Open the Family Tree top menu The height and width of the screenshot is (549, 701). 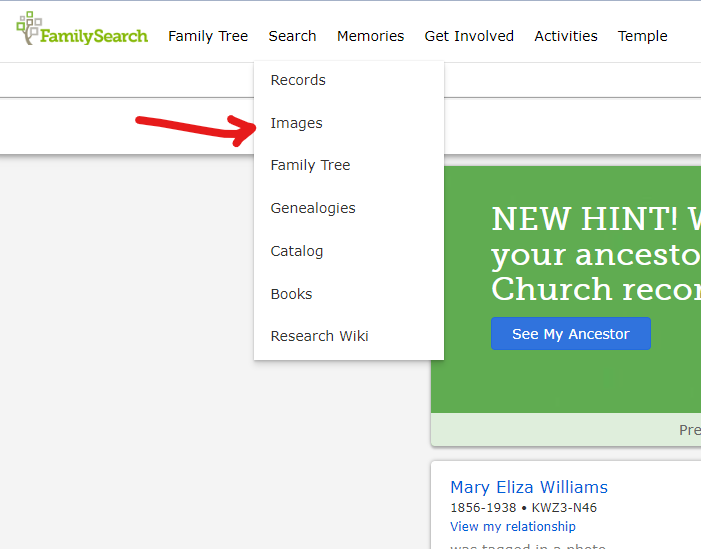[x=208, y=36]
